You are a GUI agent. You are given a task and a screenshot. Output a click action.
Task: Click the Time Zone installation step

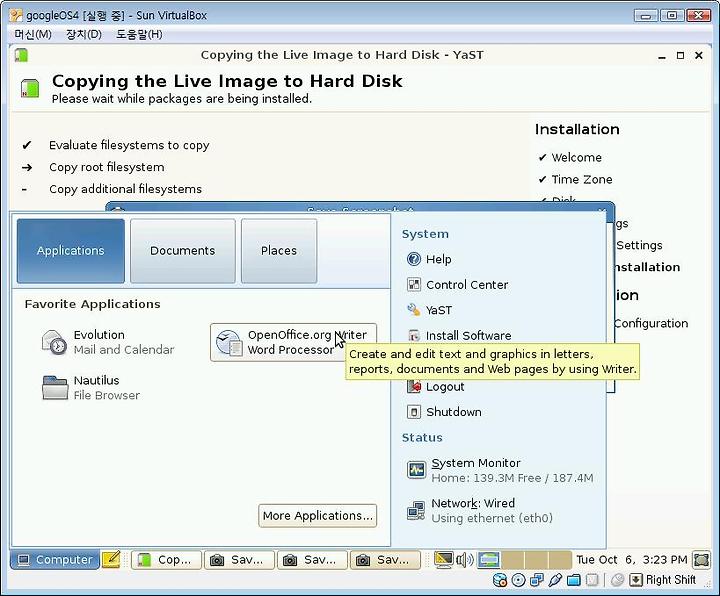[x=582, y=180]
